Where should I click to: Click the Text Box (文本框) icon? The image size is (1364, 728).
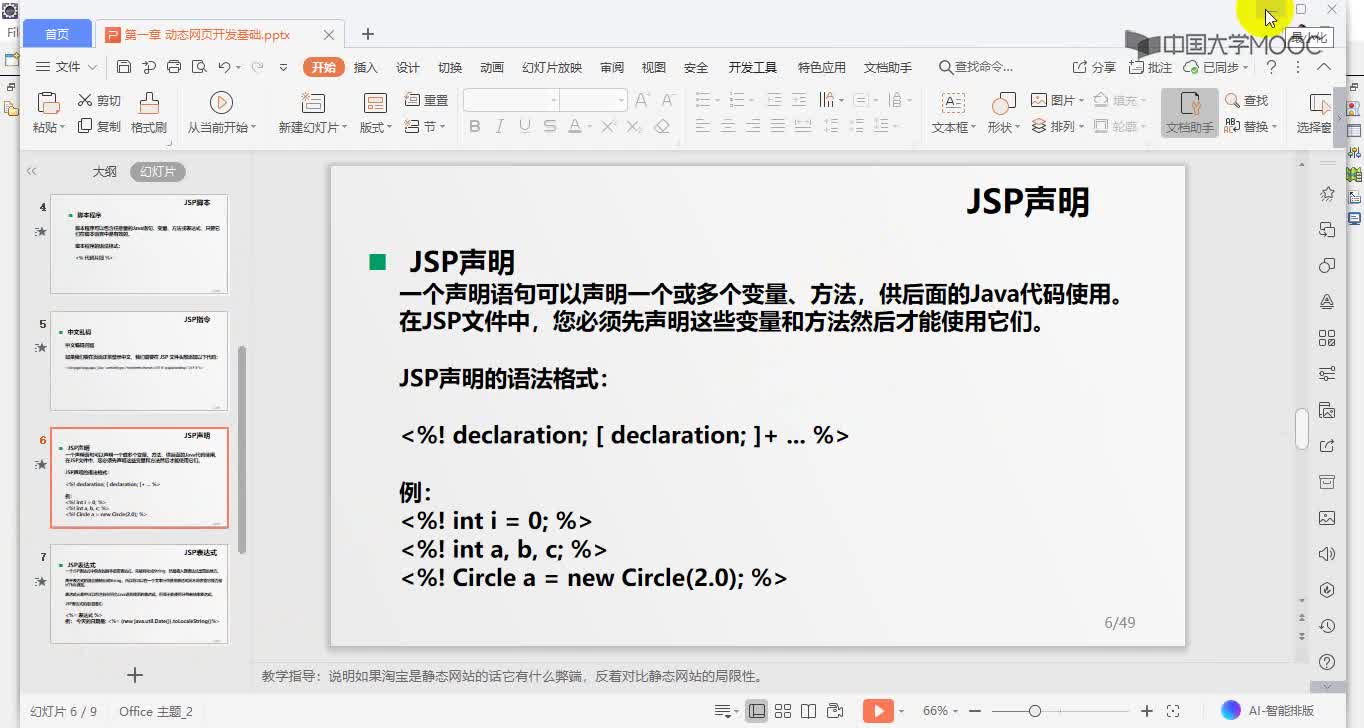[953, 103]
